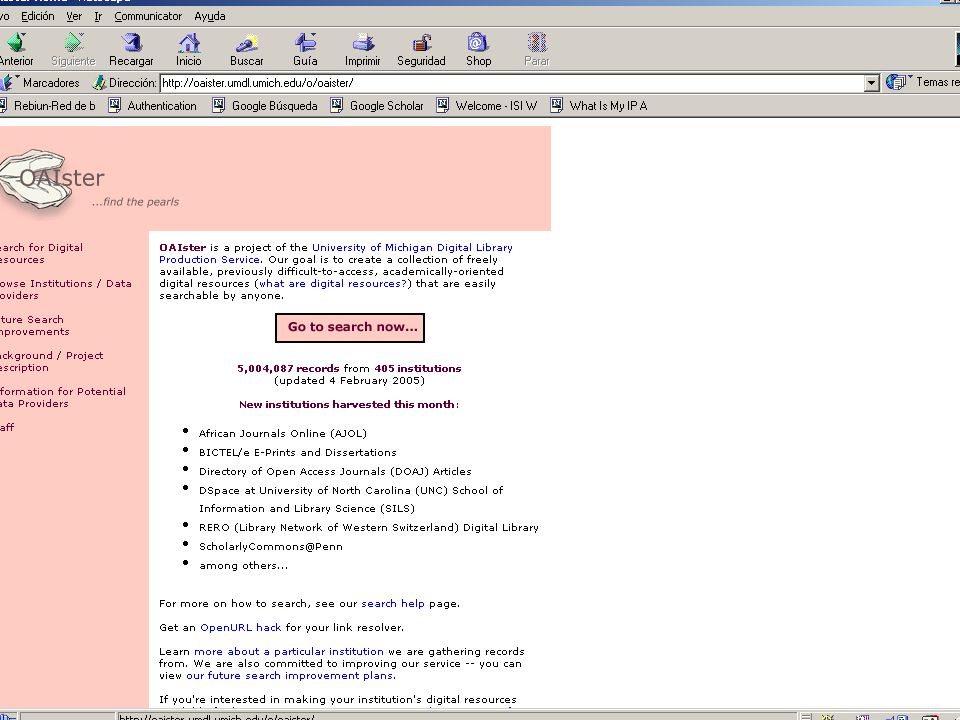Open the Welcome - ISI W bookmark

(487, 106)
